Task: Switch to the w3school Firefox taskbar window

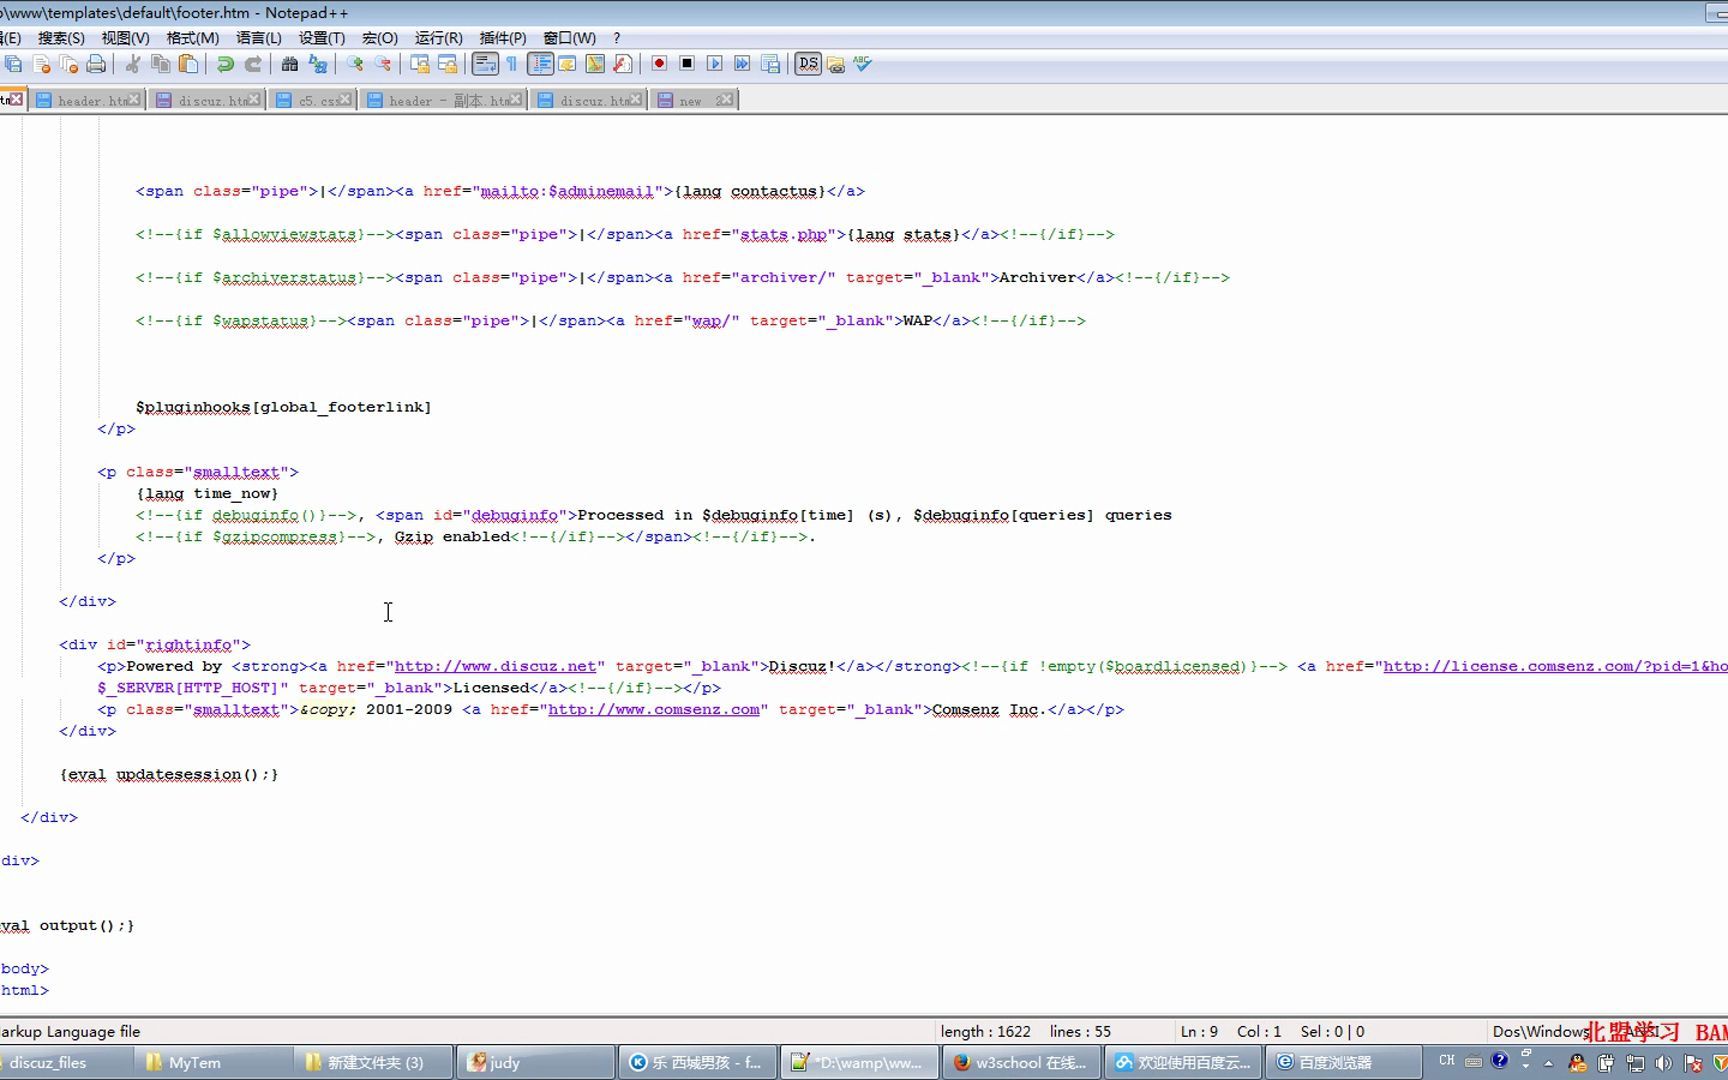Action: tap(1023, 1062)
